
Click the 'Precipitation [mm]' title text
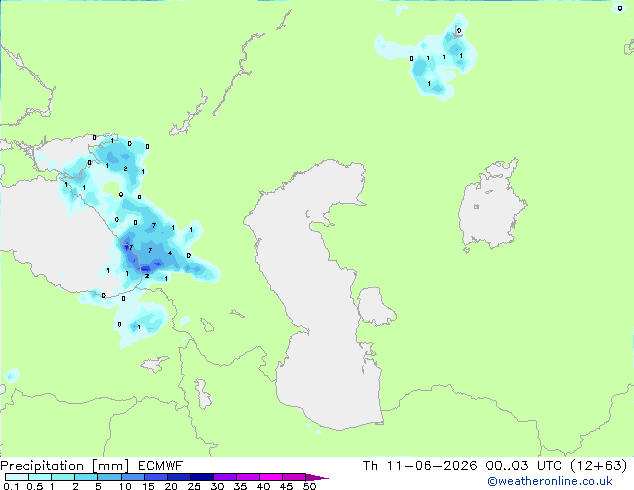[65, 466]
